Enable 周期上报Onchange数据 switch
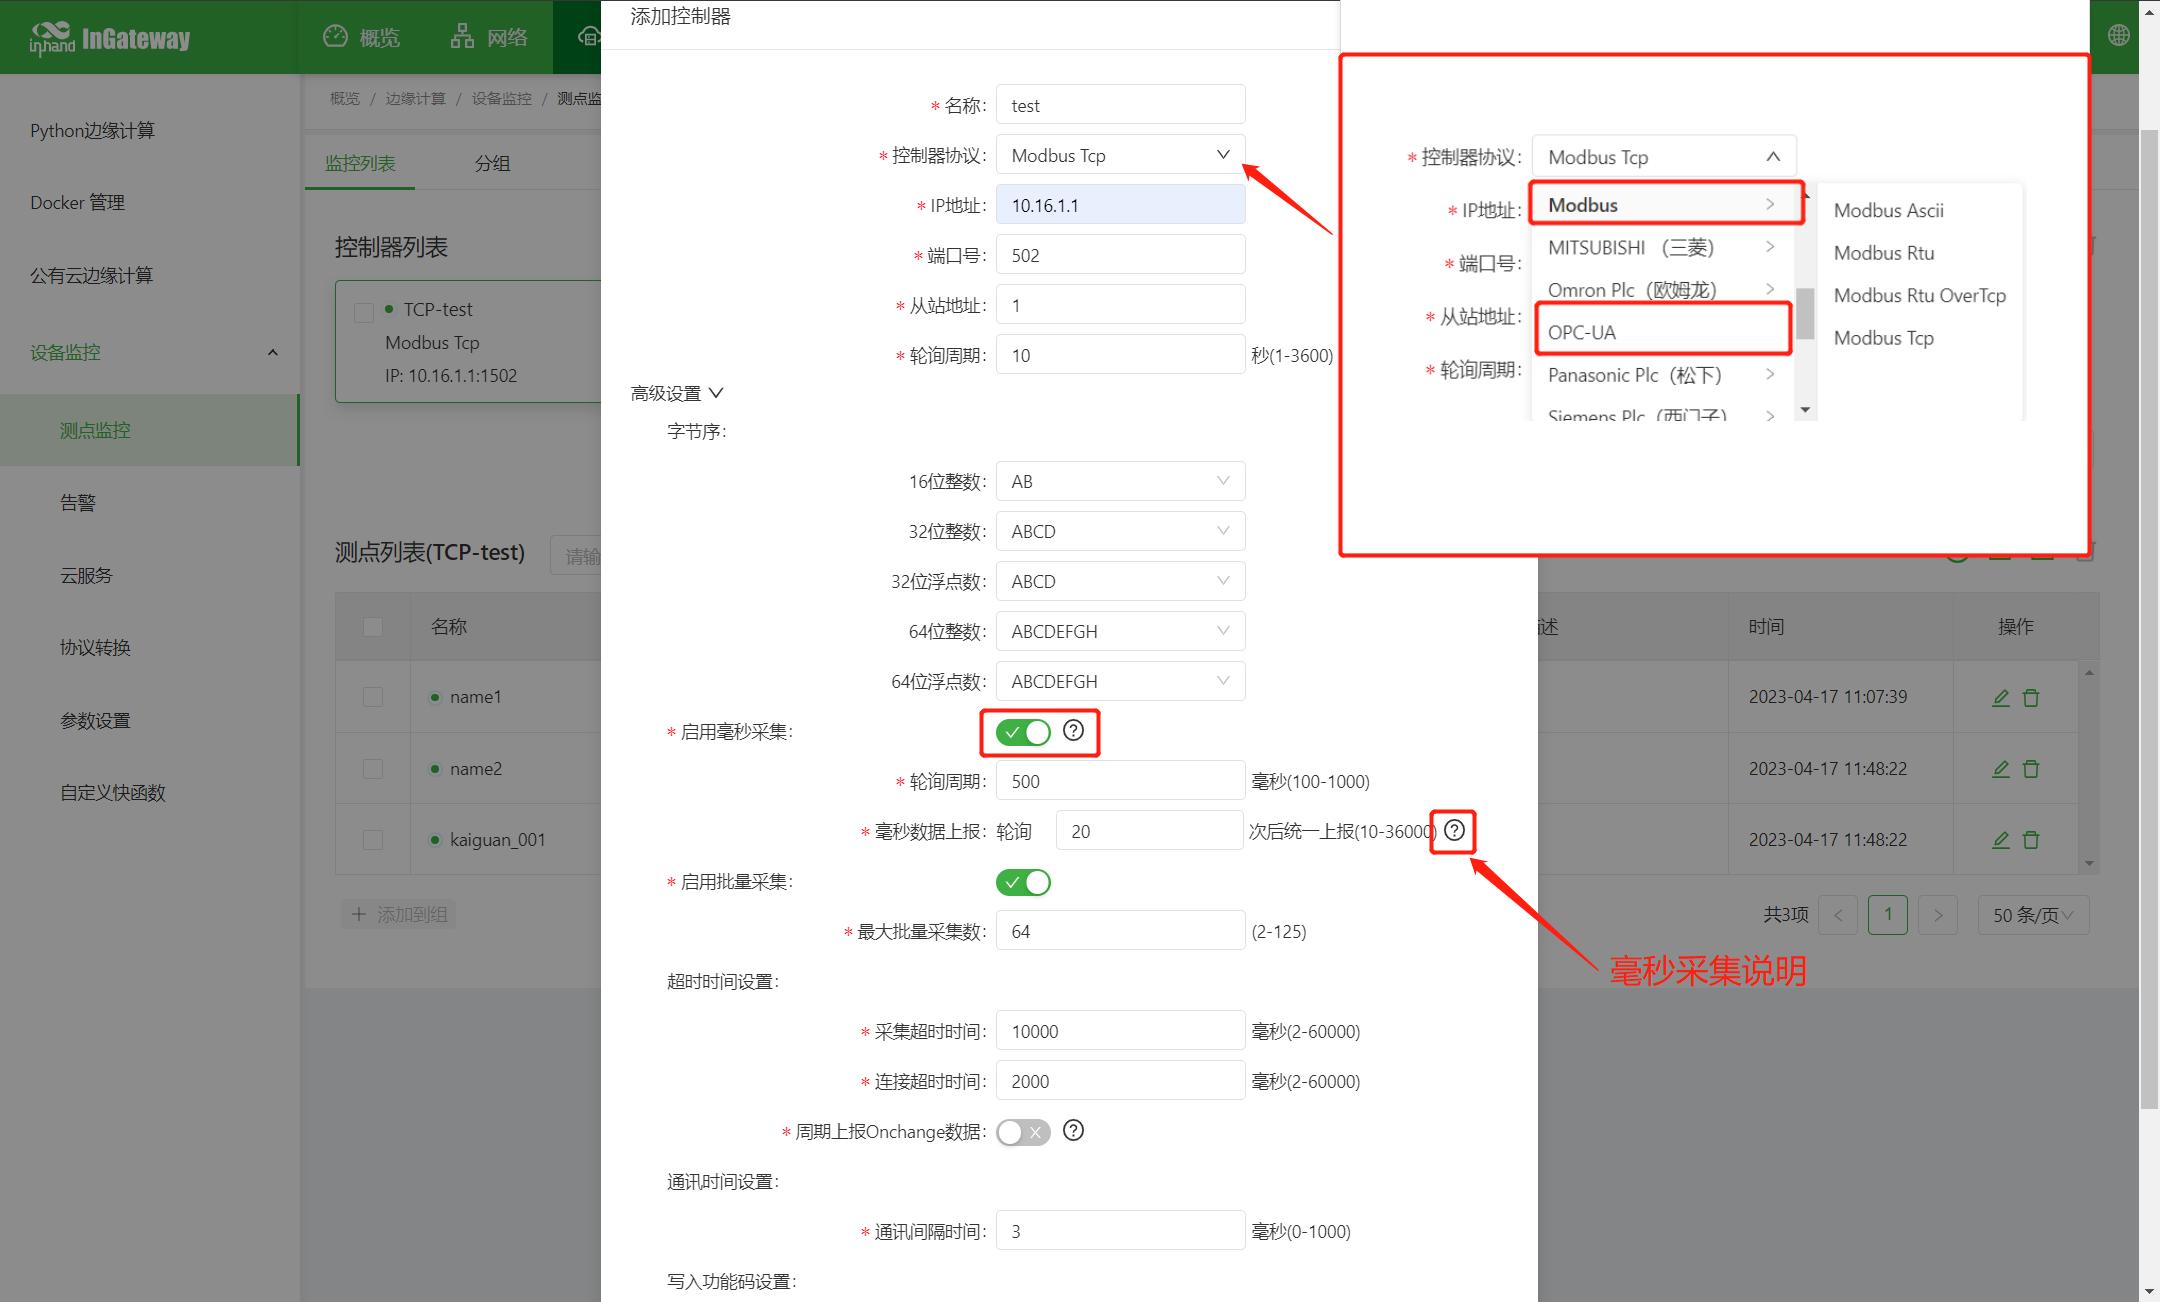2160x1302 pixels. coord(1022,1132)
